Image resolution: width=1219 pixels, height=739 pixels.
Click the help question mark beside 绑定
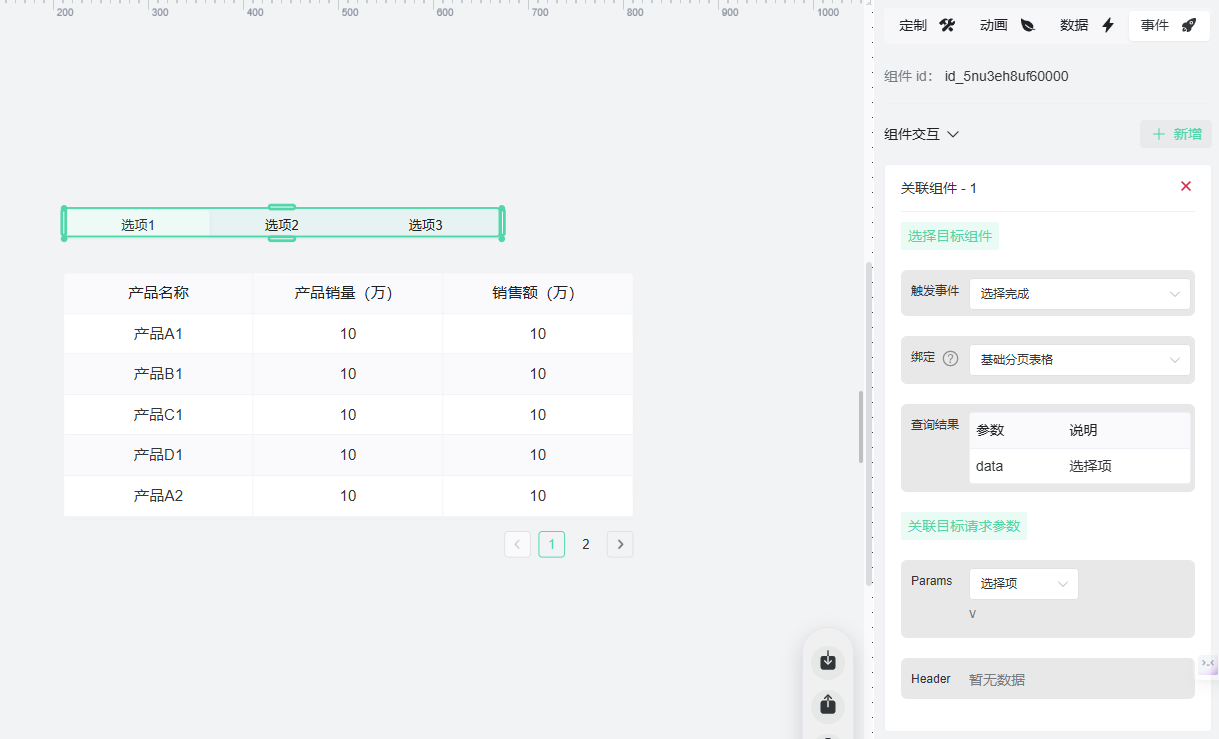click(951, 358)
